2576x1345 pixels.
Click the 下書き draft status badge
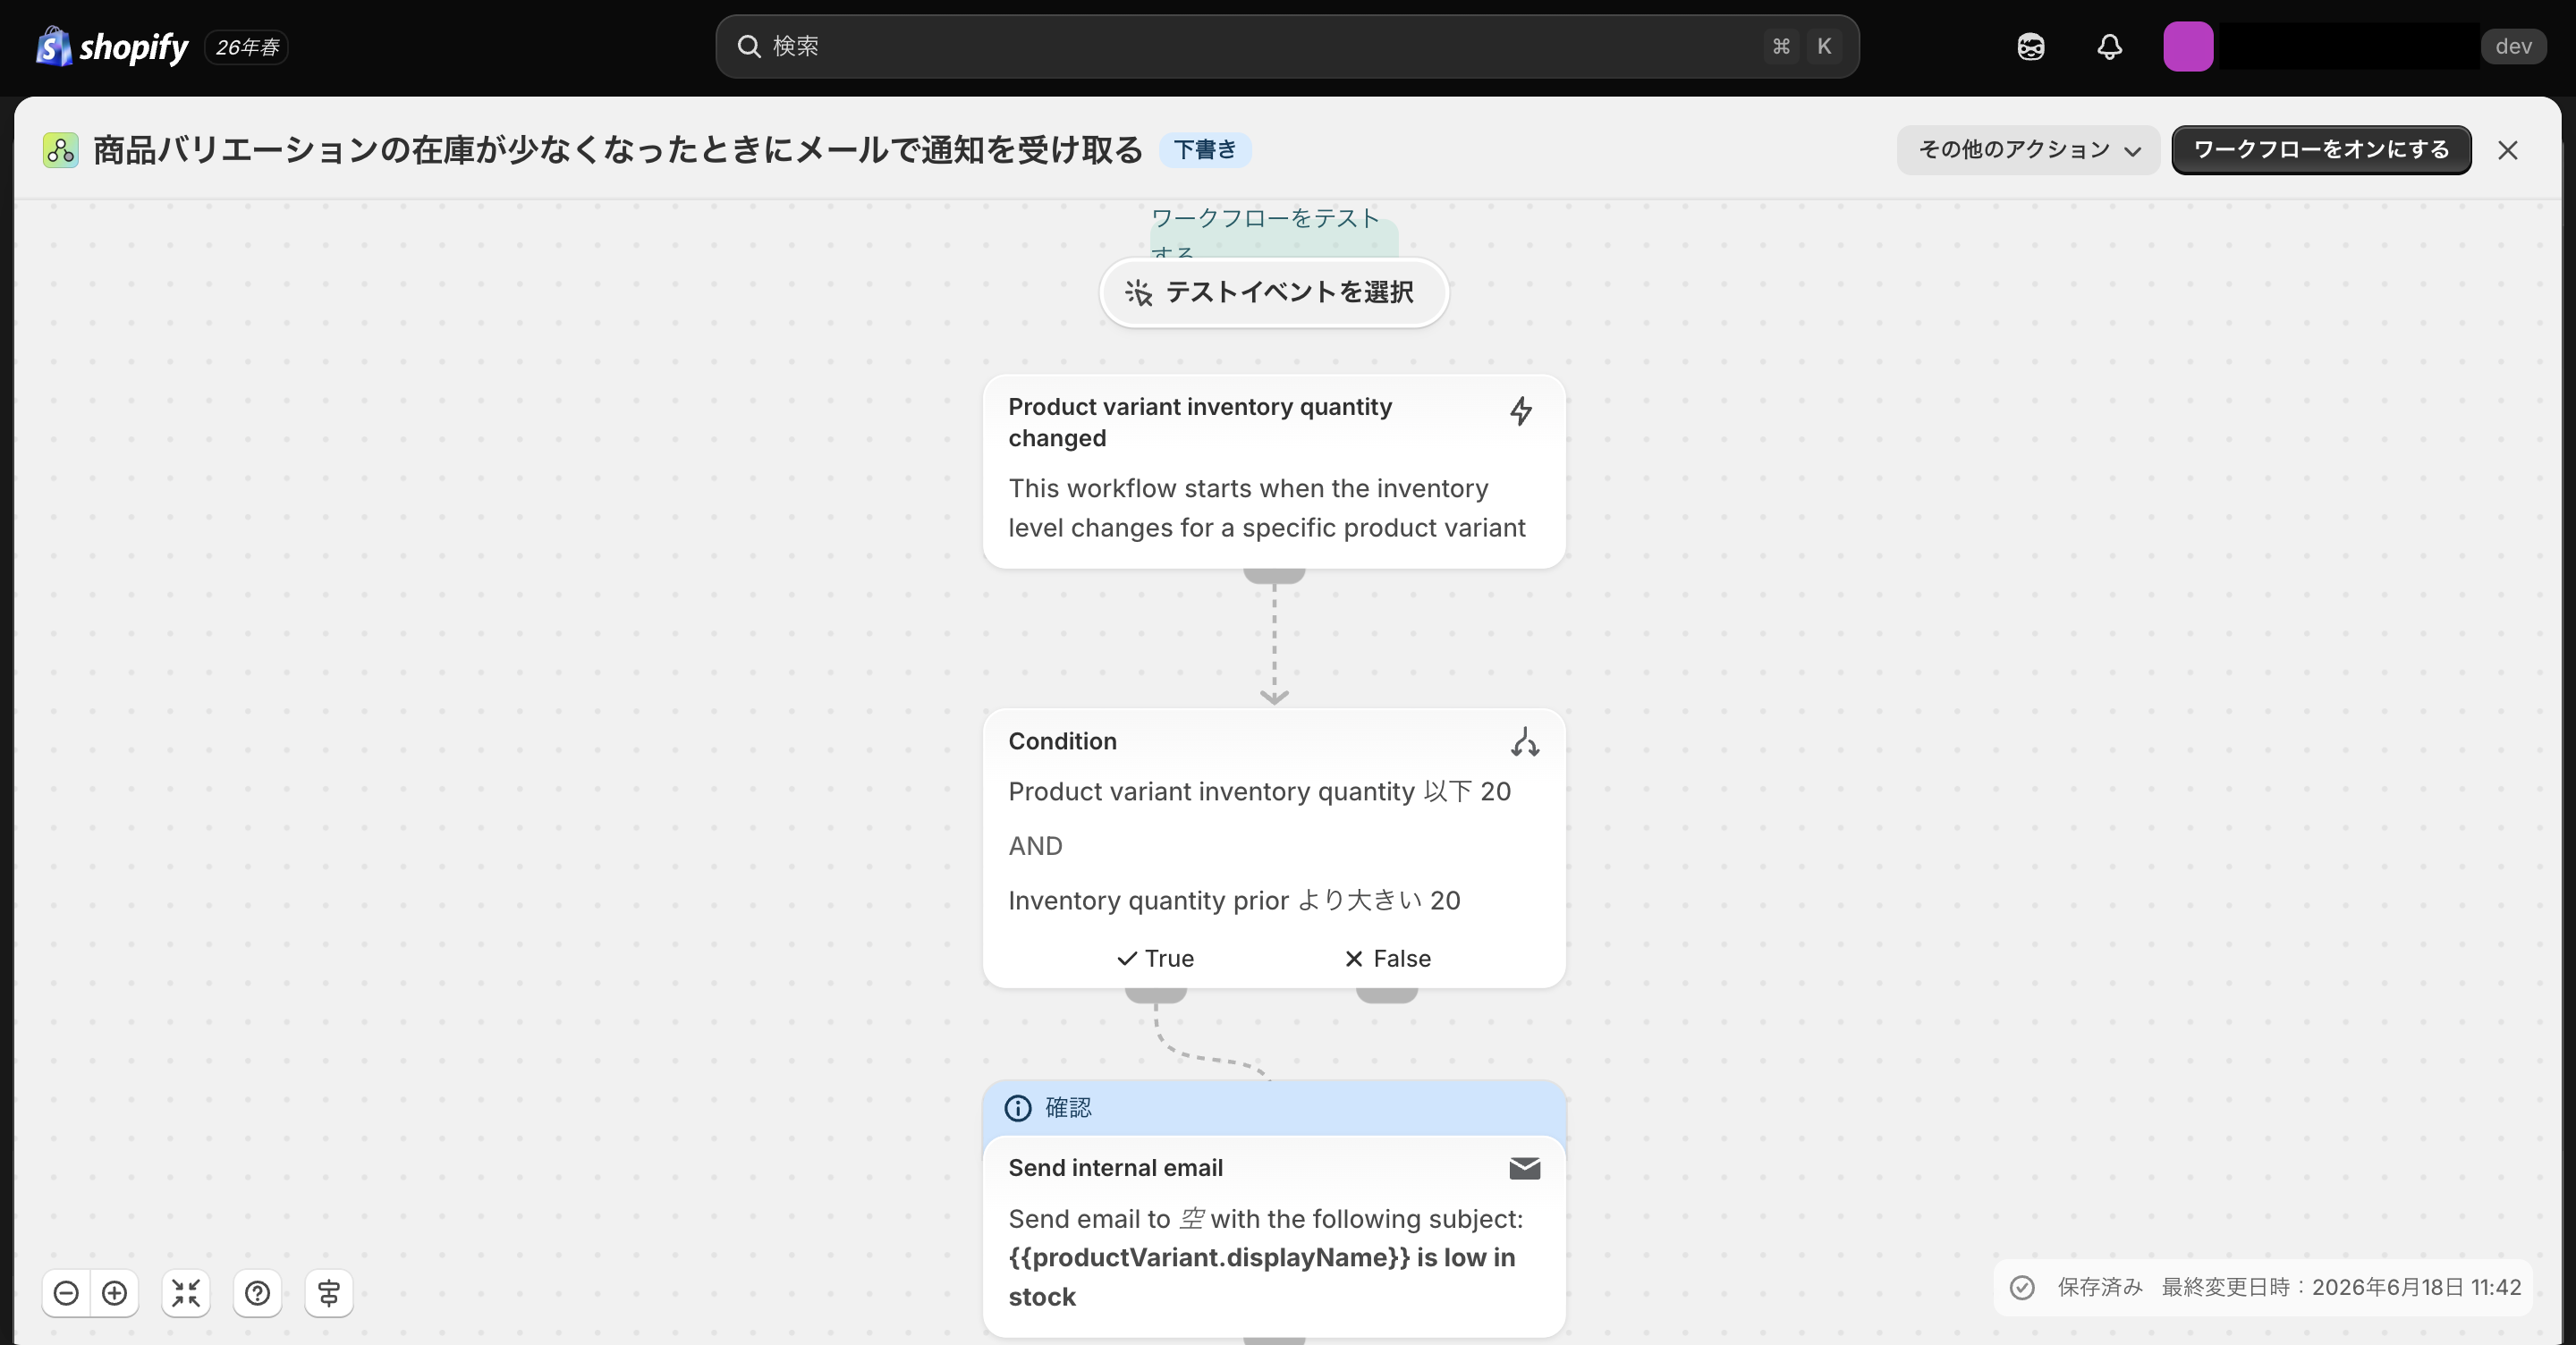point(1205,150)
